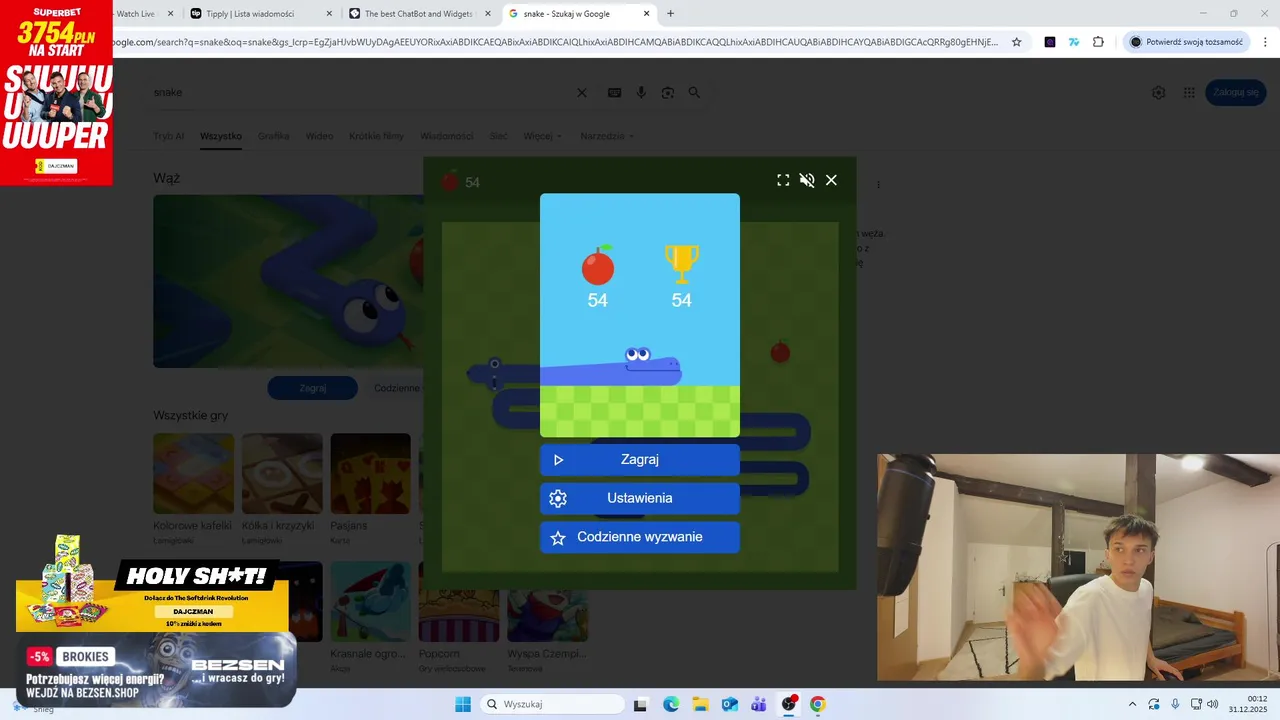Image resolution: width=1280 pixels, height=720 pixels.
Task: Open a new browser tab
Action: (670, 14)
